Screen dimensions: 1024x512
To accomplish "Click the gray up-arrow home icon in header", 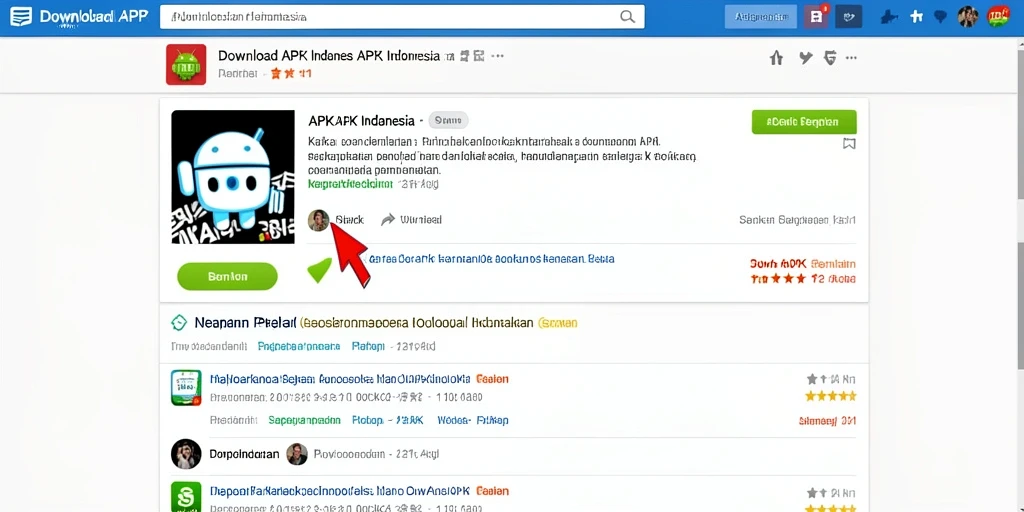I will click(x=776, y=58).
